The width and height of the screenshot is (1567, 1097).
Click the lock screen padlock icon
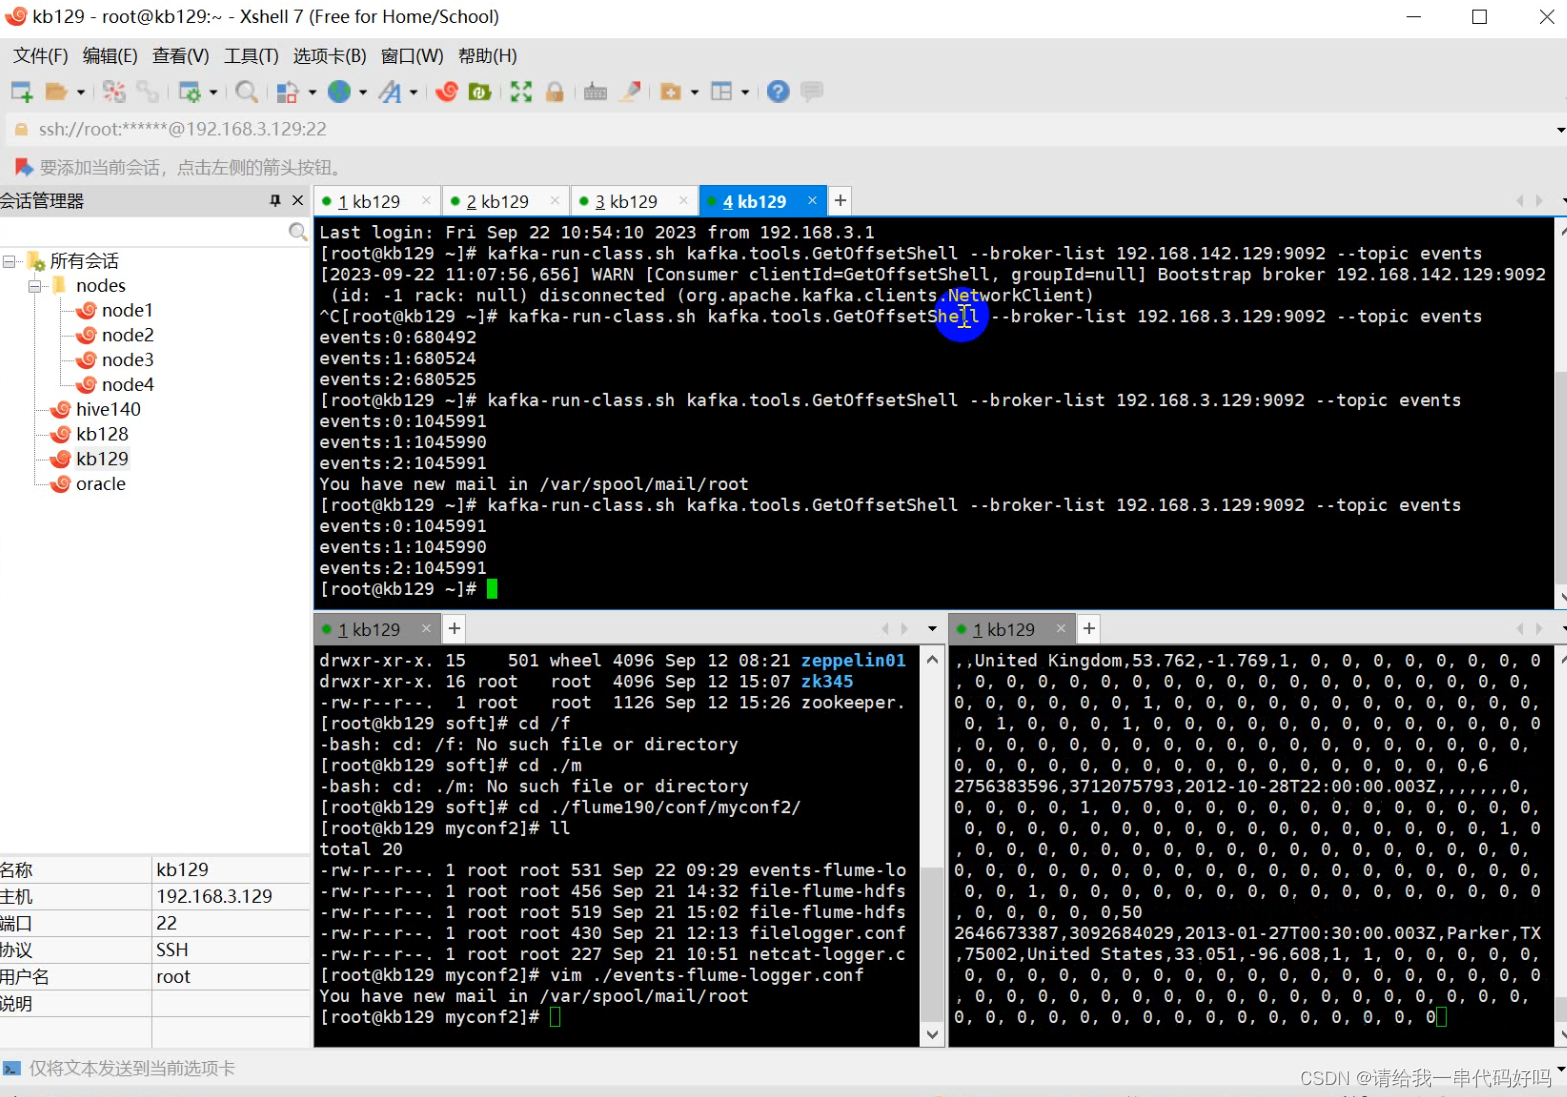point(555,92)
